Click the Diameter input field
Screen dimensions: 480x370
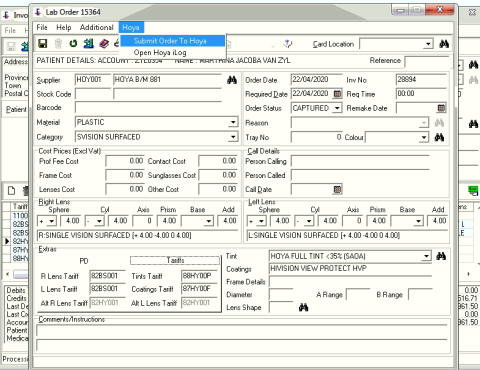[281, 295]
